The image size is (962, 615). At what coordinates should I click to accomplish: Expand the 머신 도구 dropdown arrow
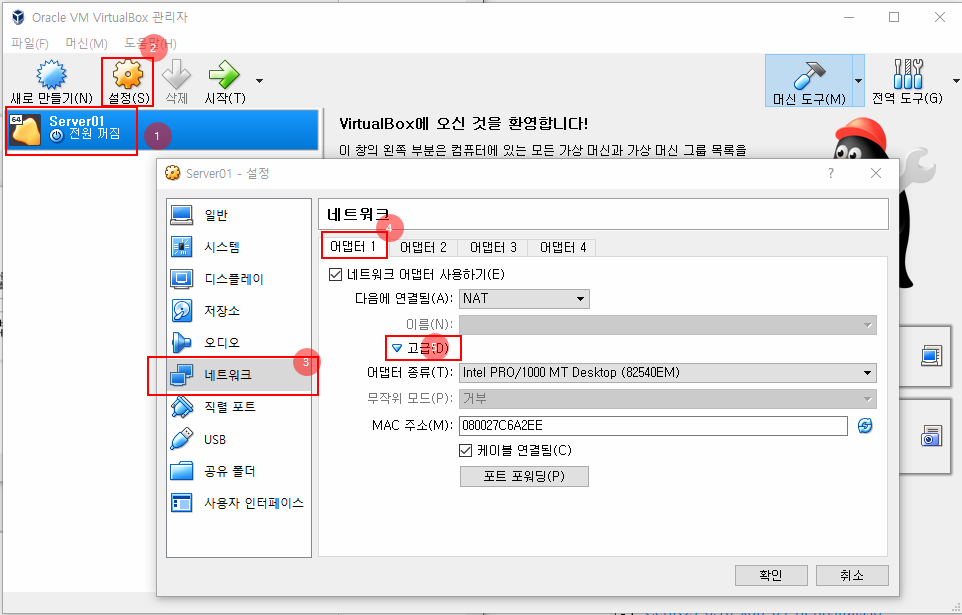pos(858,80)
